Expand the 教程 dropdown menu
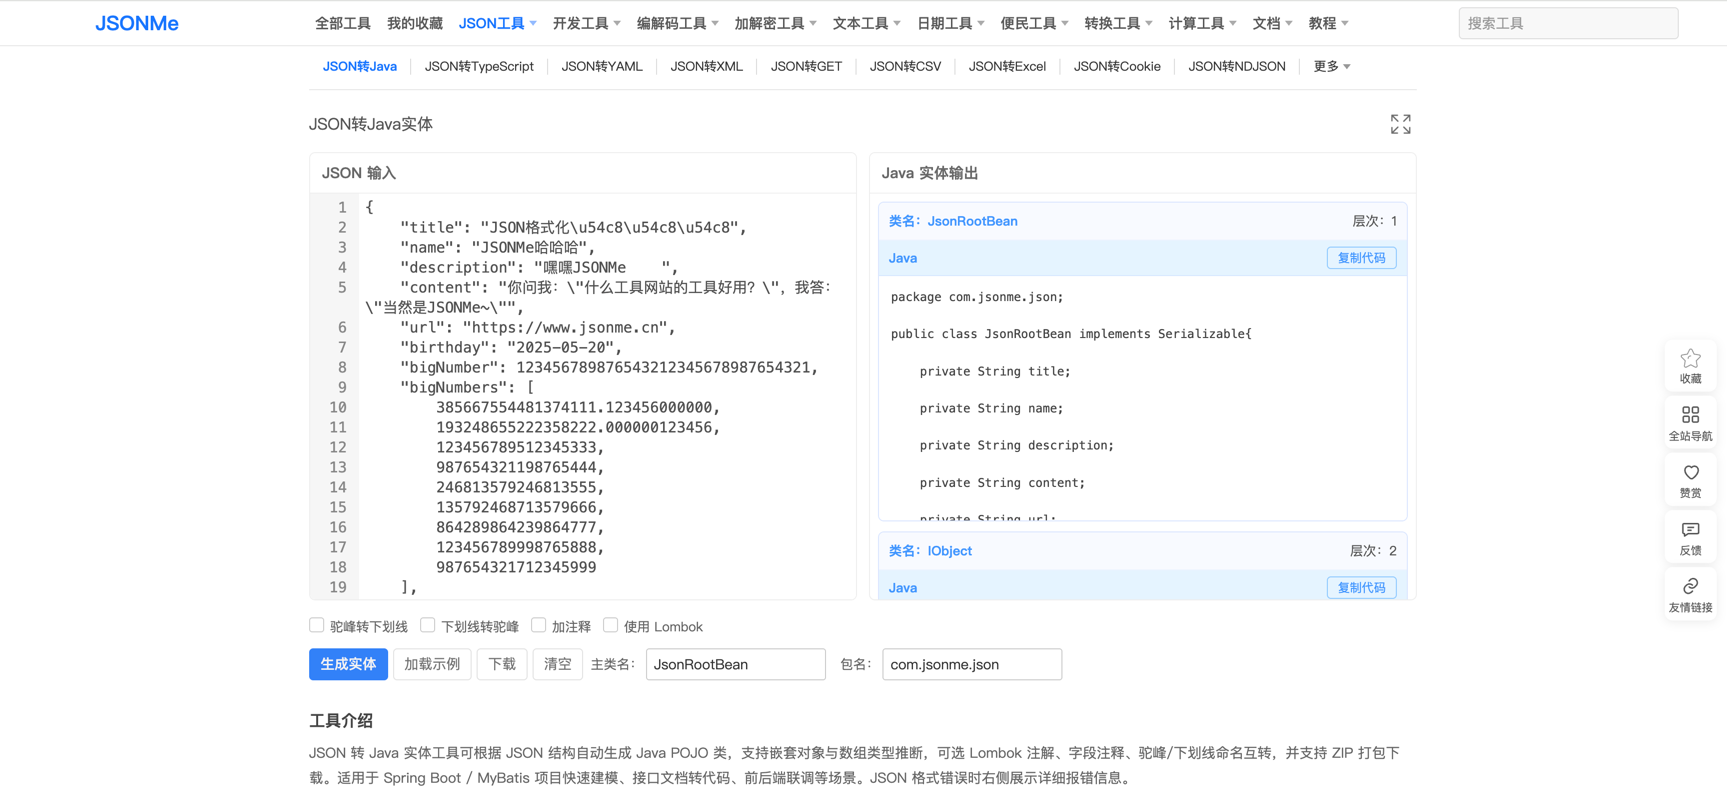This screenshot has width=1727, height=803. [1328, 23]
